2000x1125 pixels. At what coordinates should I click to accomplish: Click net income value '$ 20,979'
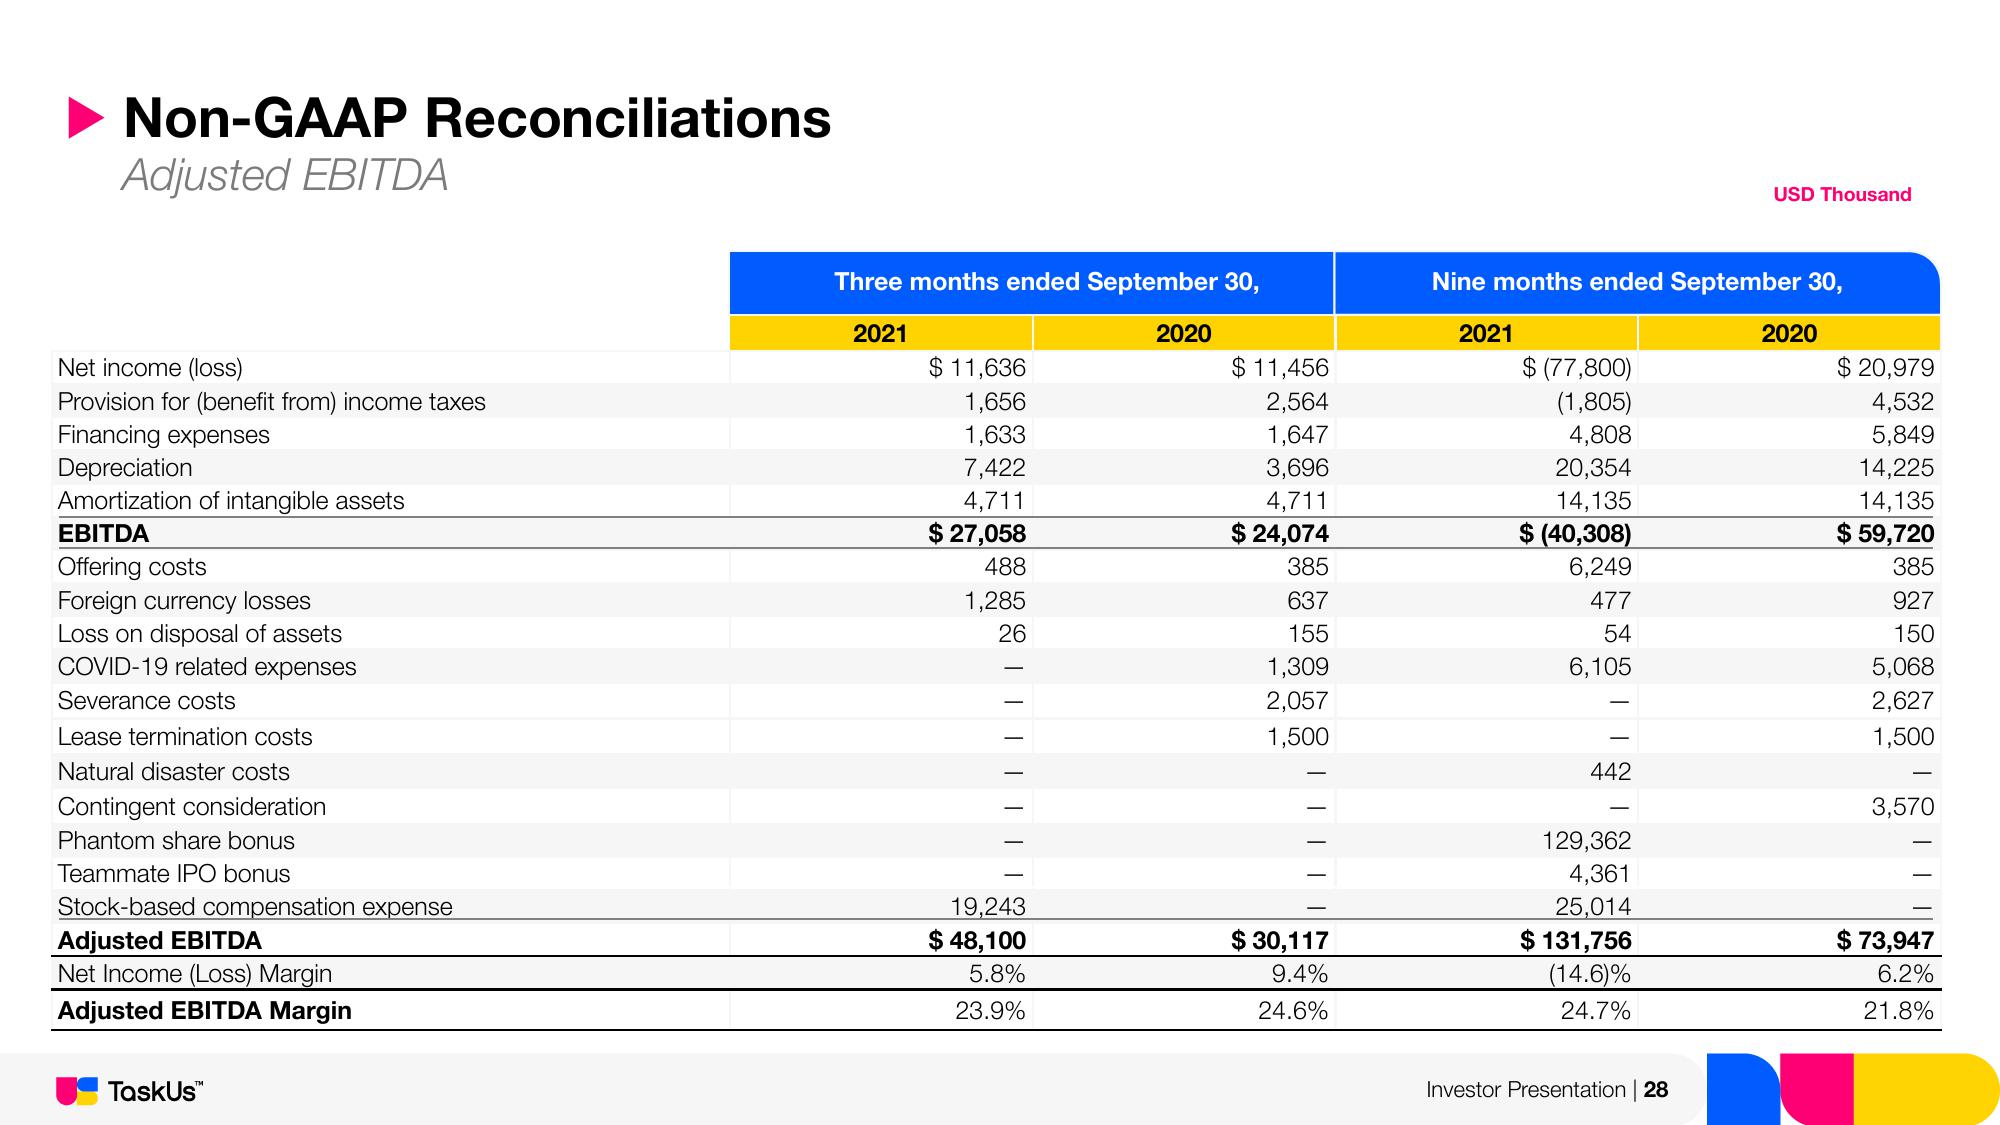(1886, 368)
